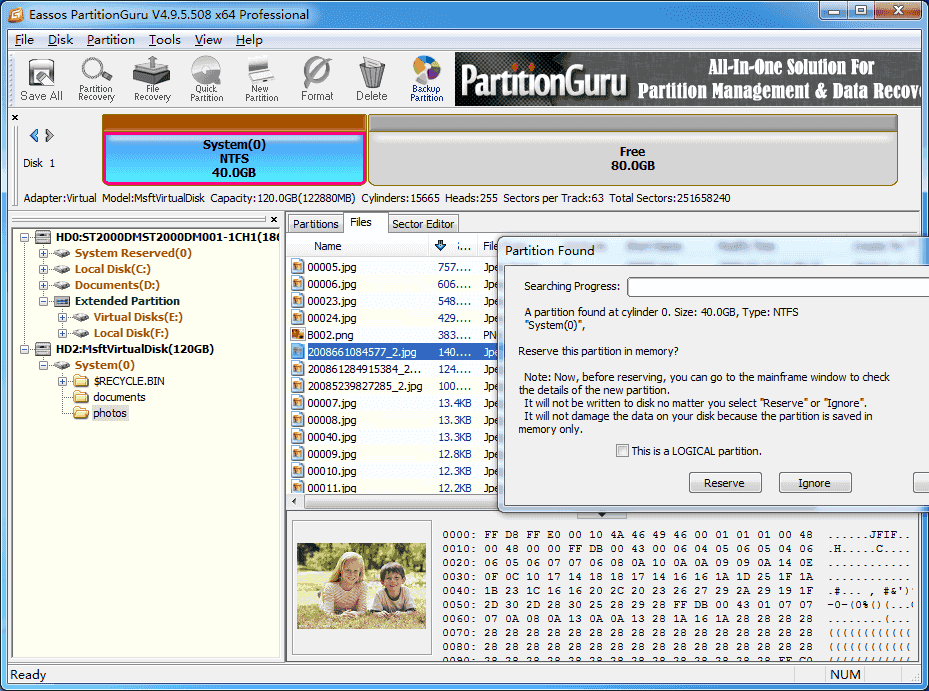
Task: Click the photos folder icon
Action: [x=81, y=412]
